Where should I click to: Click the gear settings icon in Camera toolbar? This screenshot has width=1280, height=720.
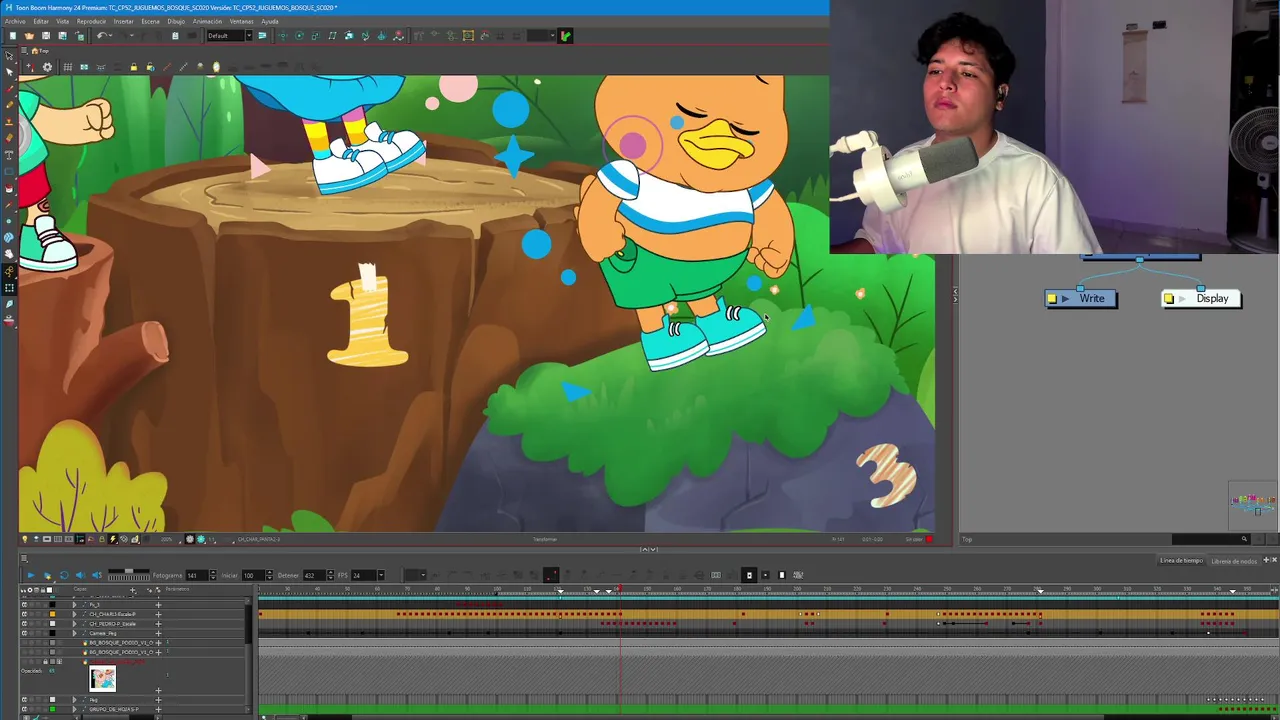tap(47, 67)
